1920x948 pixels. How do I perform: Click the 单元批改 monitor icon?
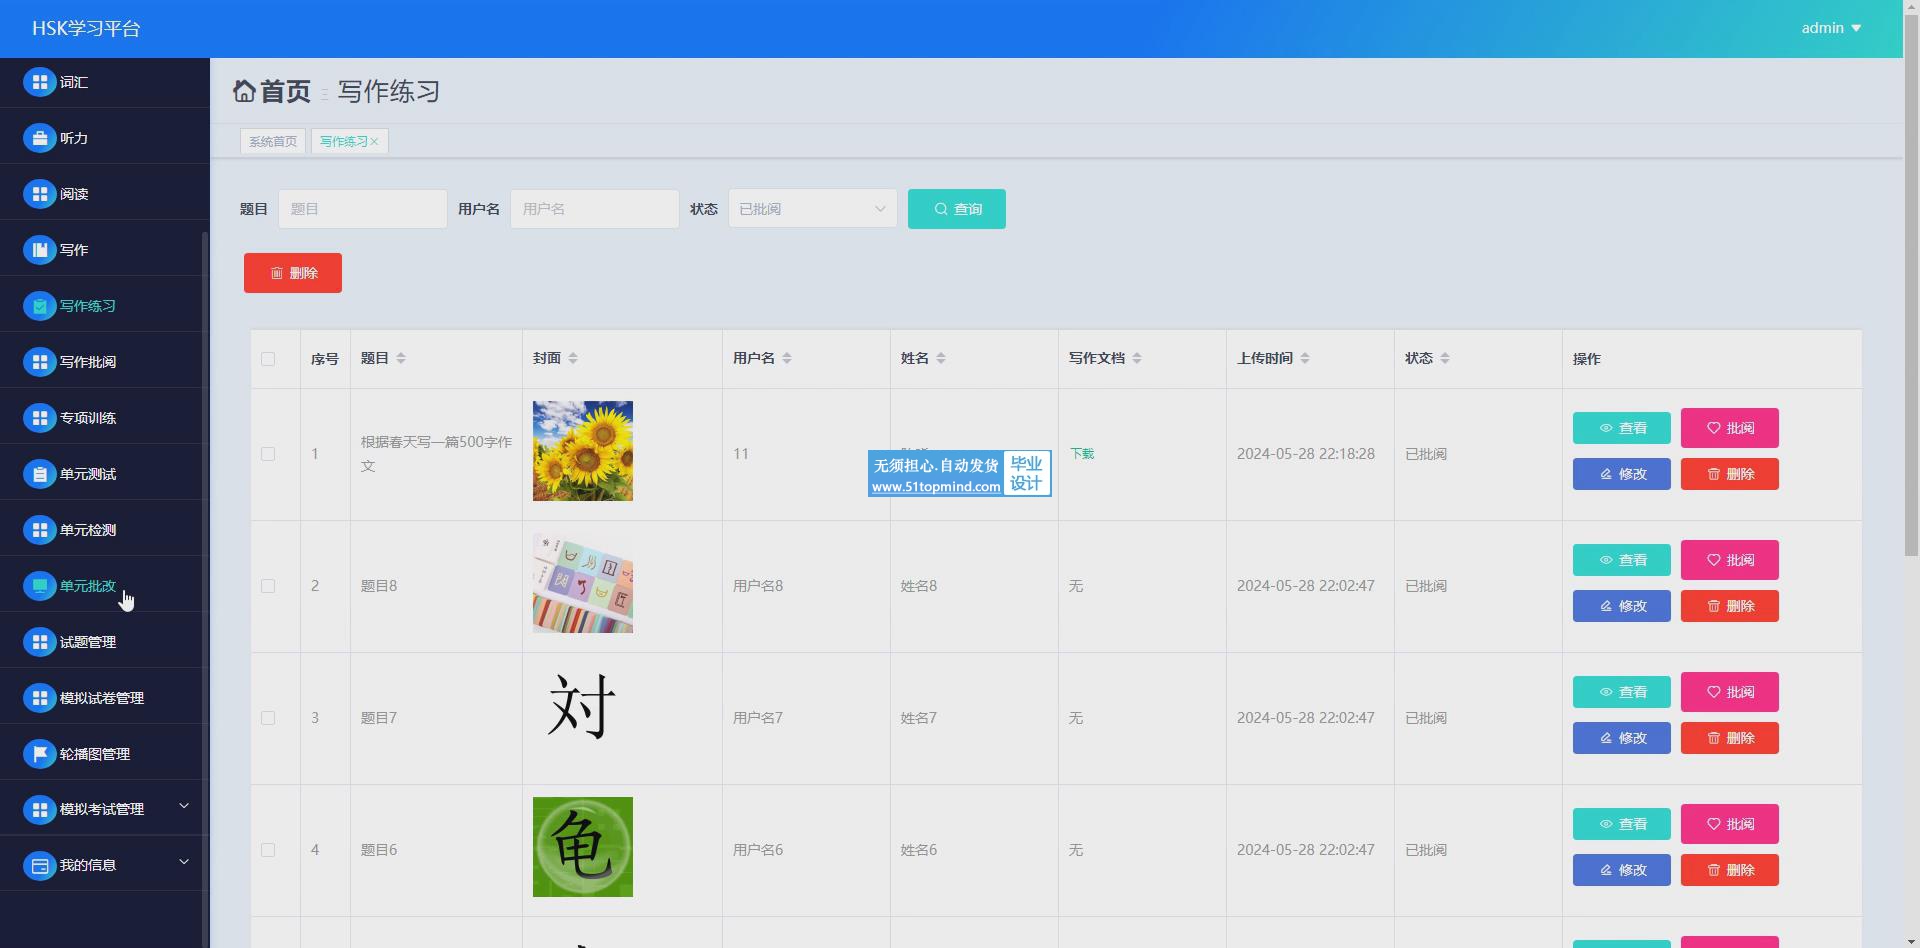[40, 586]
